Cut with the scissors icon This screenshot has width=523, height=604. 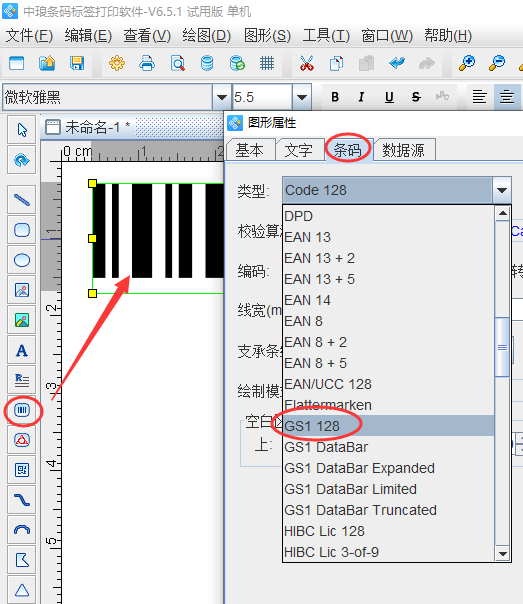pos(307,63)
